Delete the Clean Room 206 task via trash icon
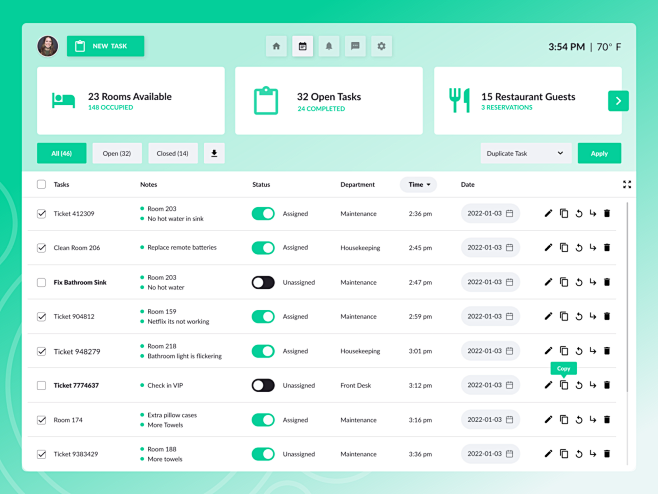Image resolution: width=658 pixels, height=494 pixels. (x=607, y=247)
